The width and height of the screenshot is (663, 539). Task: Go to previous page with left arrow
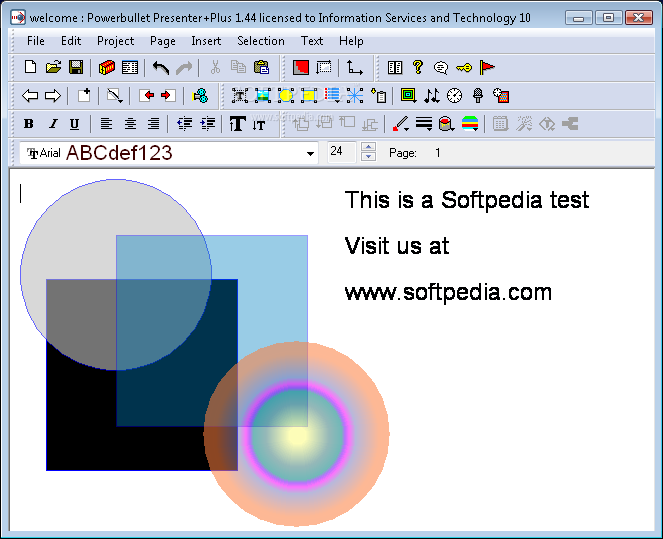[x=30, y=96]
